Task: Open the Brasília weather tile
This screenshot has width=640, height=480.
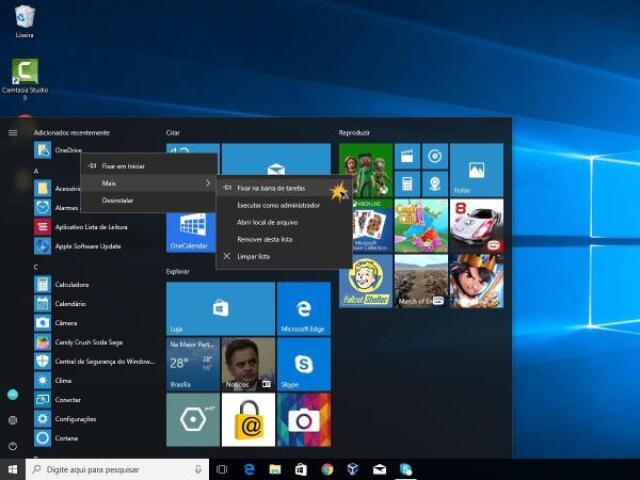Action: 193,364
